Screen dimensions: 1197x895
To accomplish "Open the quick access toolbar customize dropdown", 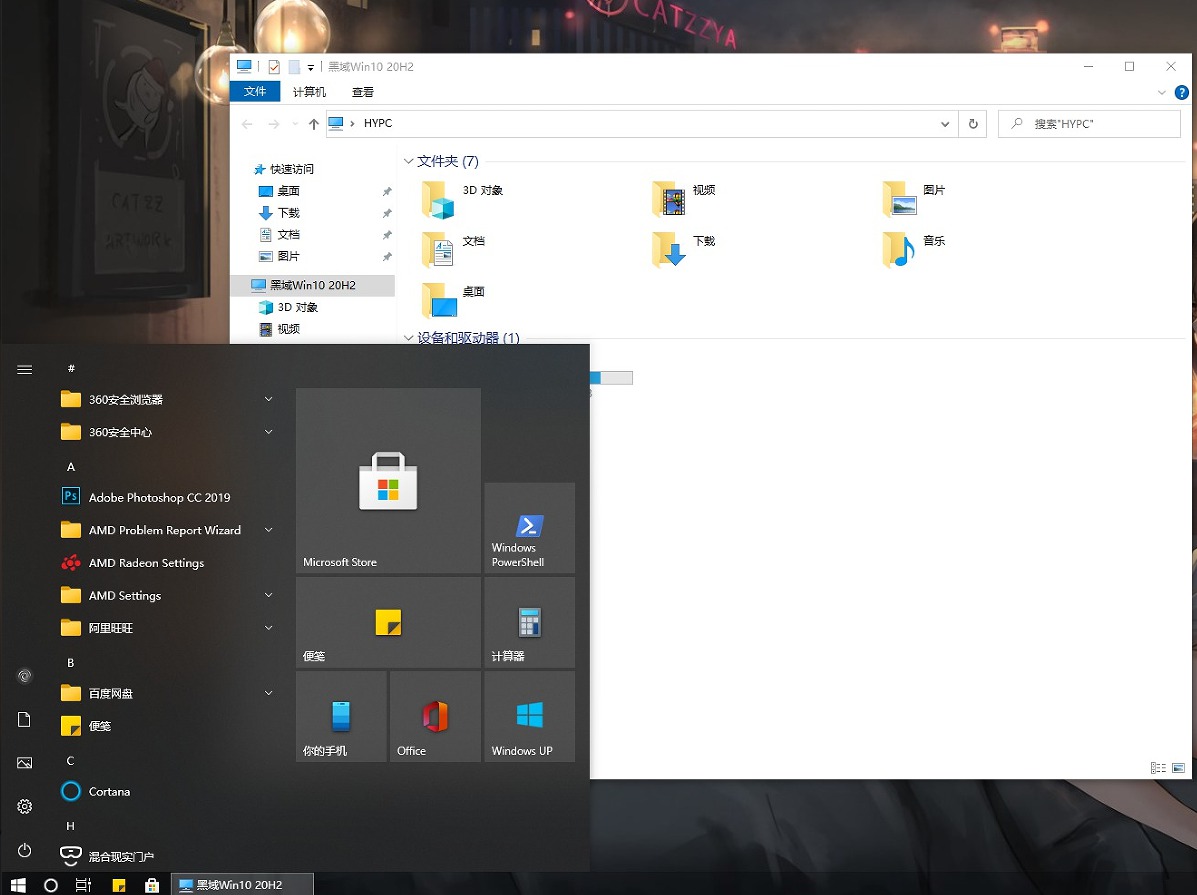I will 311,68.
